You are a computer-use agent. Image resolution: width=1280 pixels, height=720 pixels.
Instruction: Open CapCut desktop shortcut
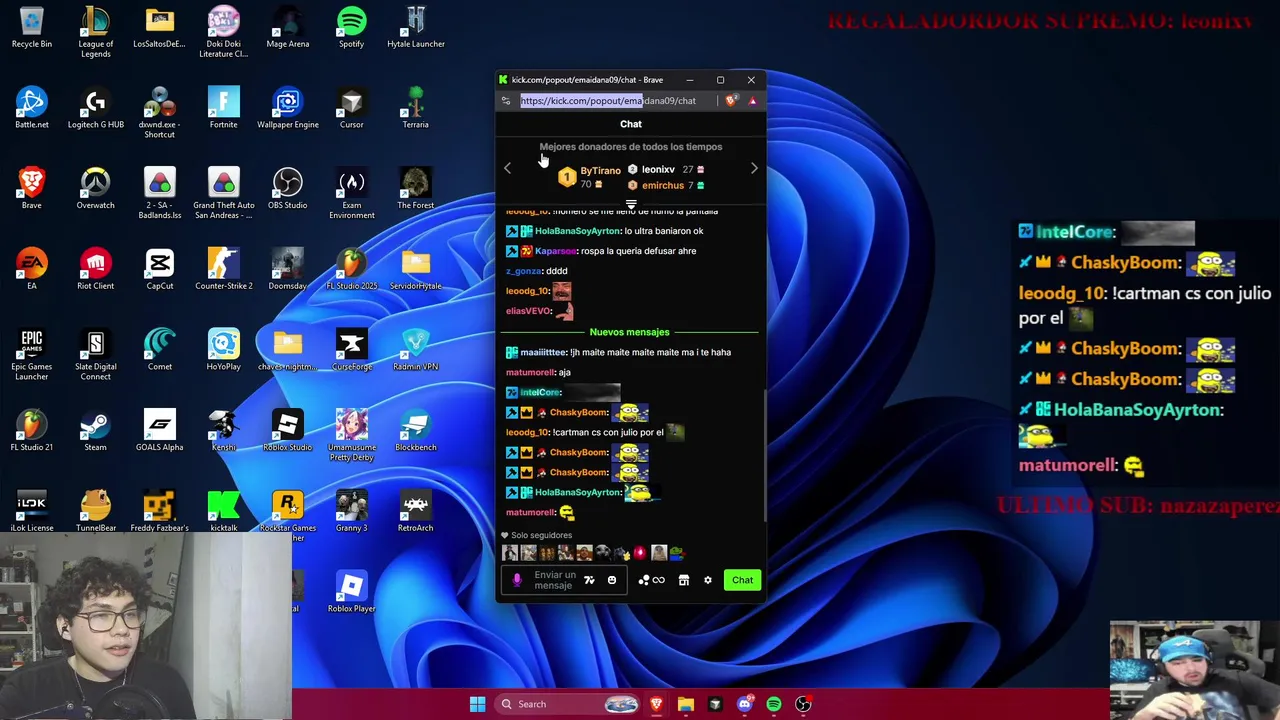160,269
